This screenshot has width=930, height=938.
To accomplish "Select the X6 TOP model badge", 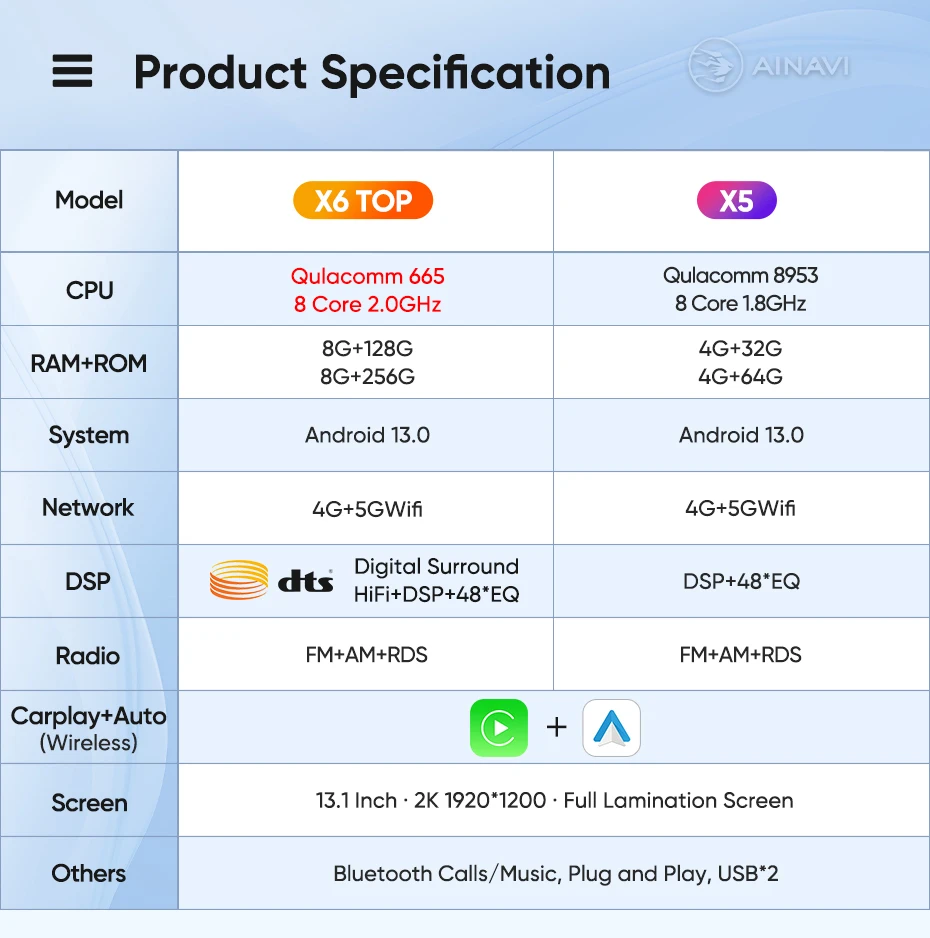I will point(363,200).
